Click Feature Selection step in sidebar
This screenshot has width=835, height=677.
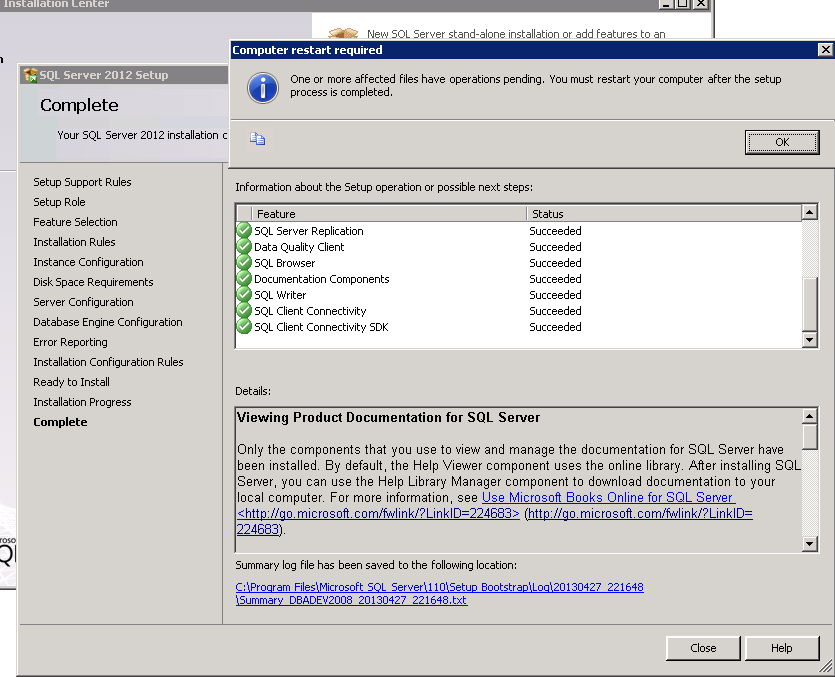tap(75, 222)
